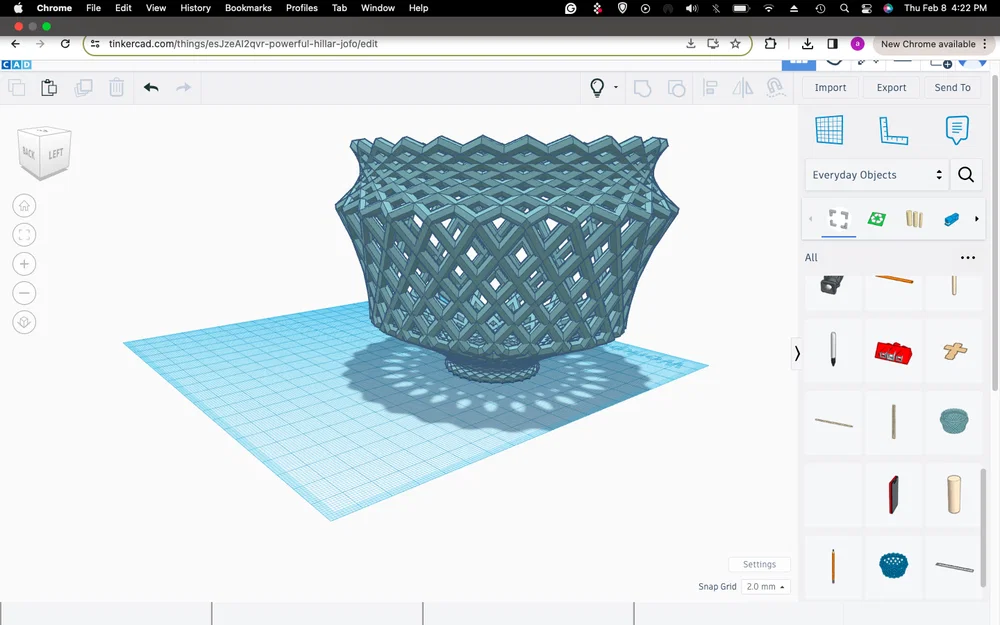
Task: Select the Mirror tool icon
Action: (742, 88)
